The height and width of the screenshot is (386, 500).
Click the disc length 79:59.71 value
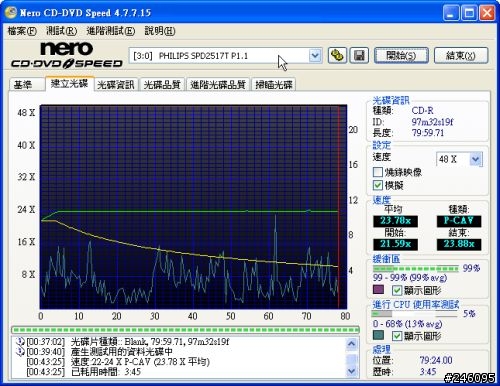click(428, 133)
